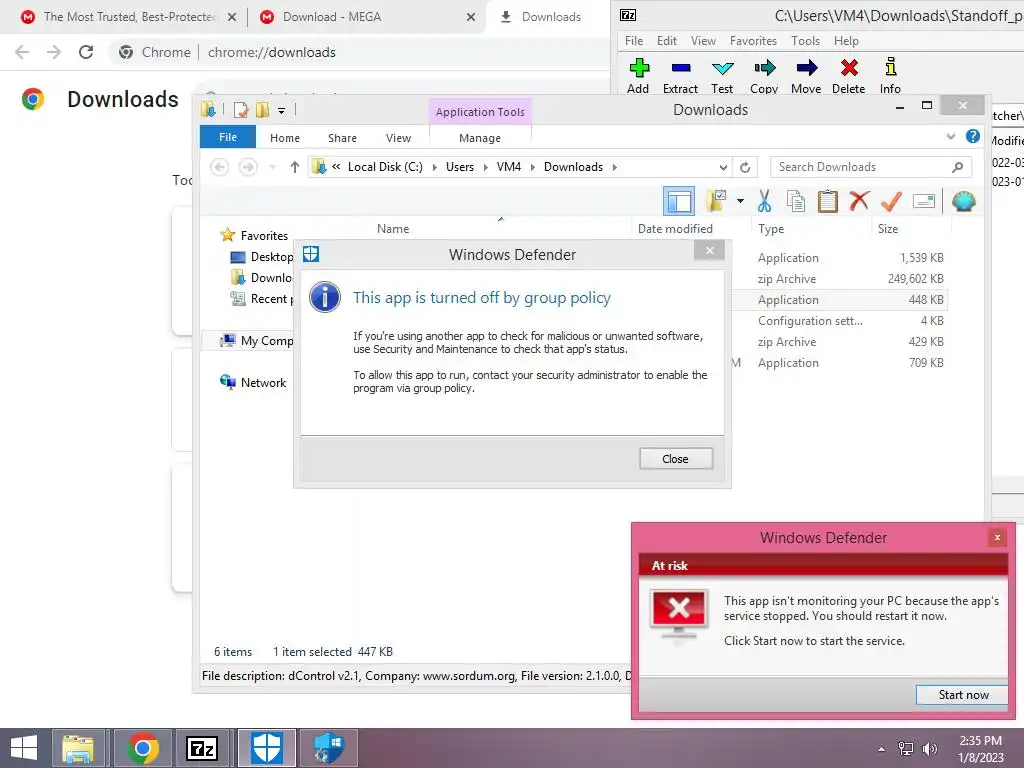Open the Explorer View tab

[x=398, y=138]
